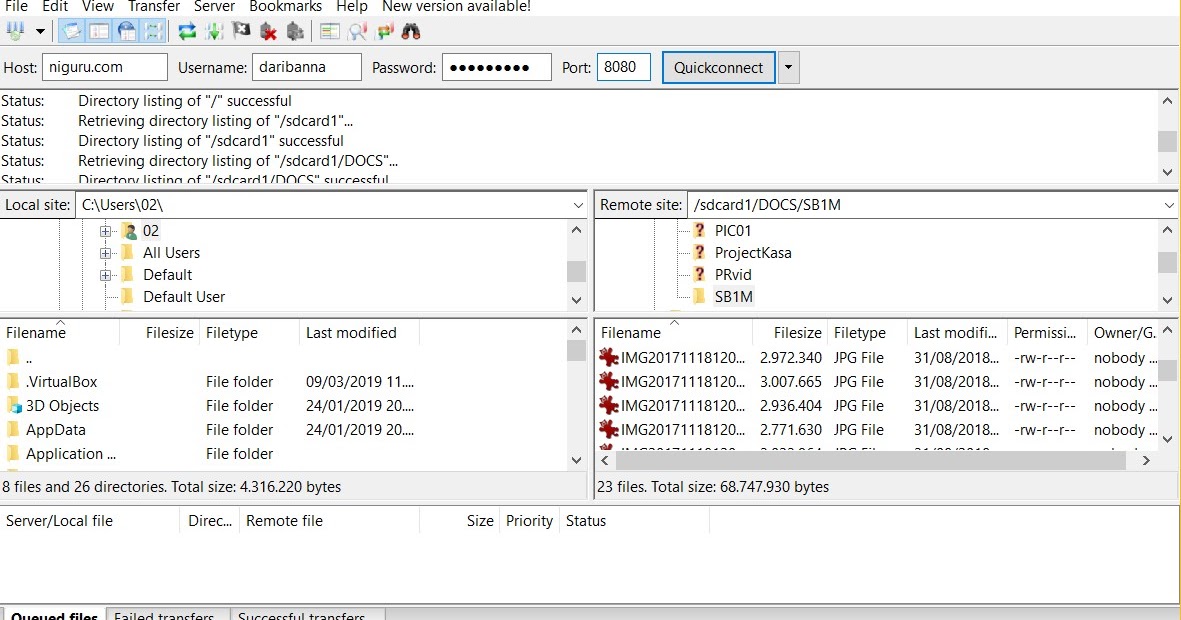The image size is (1181, 620).
Task: Search for remote files with the binoculars icon
Action: pyautogui.click(x=410, y=30)
